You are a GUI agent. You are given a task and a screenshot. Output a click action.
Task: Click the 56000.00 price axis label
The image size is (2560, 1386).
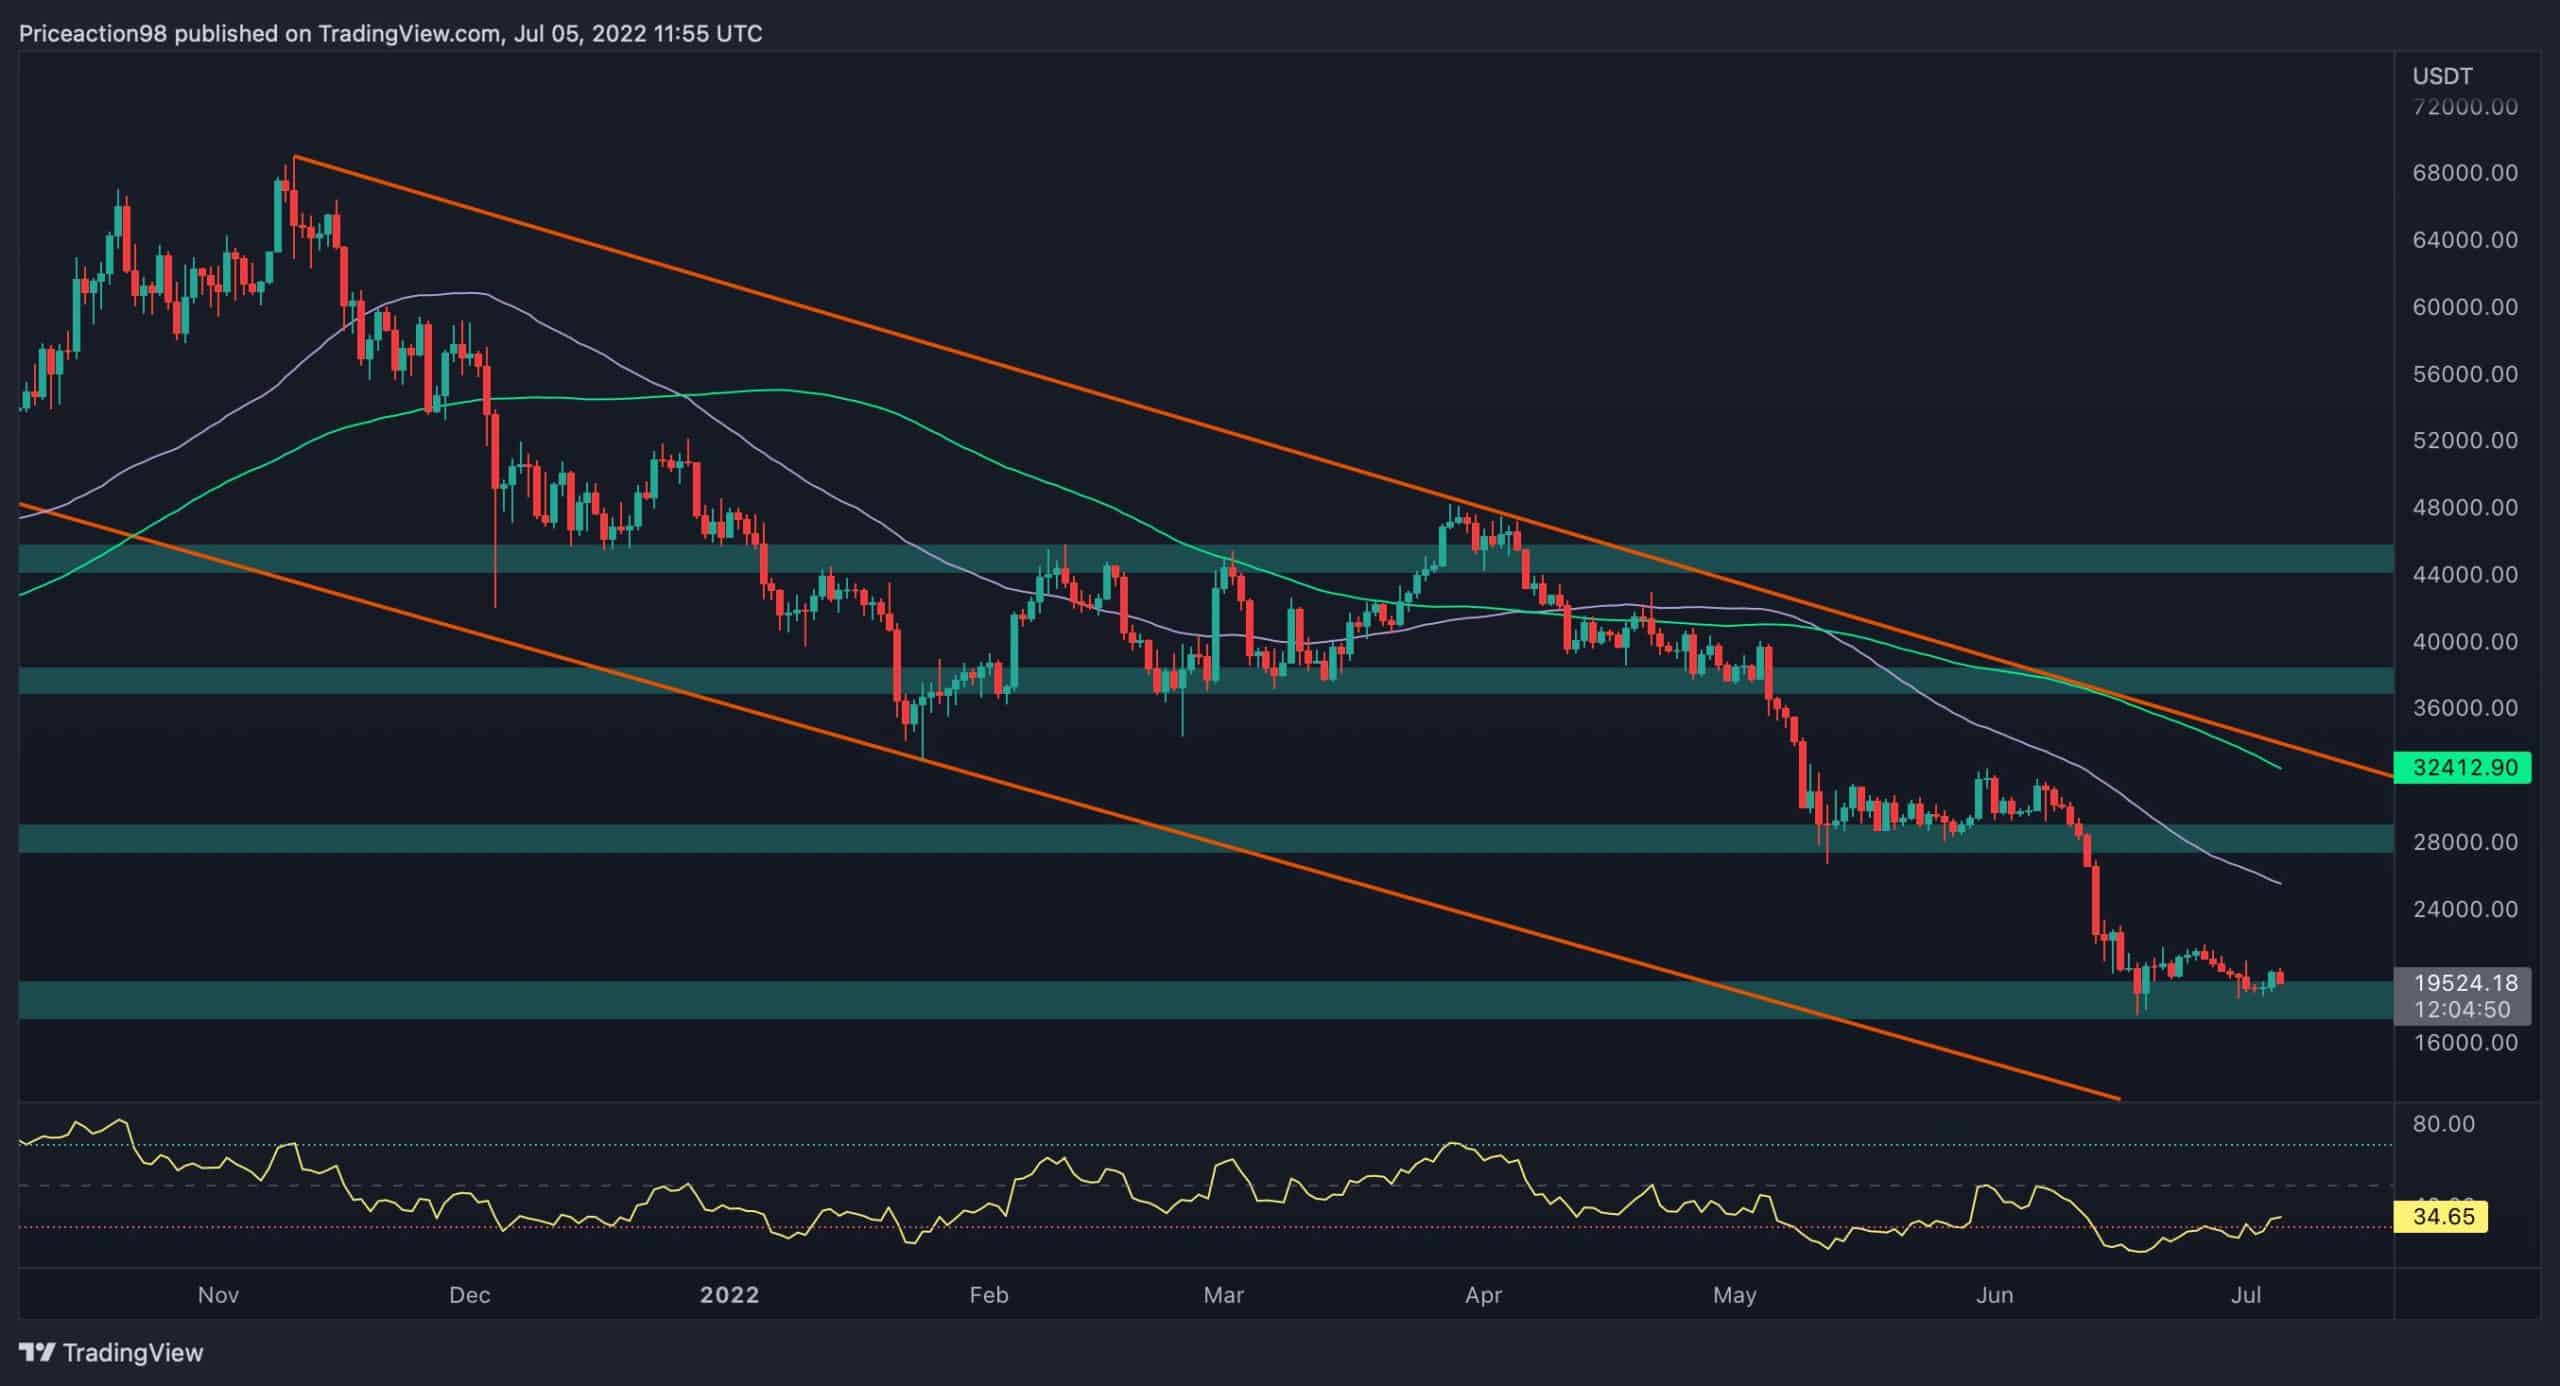(x=2465, y=374)
